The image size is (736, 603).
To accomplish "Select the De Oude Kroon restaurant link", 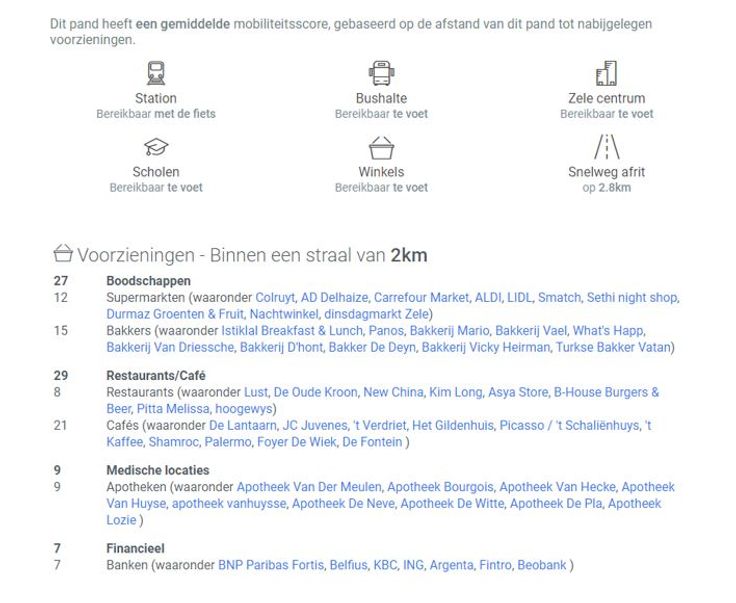I will click(x=315, y=392).
